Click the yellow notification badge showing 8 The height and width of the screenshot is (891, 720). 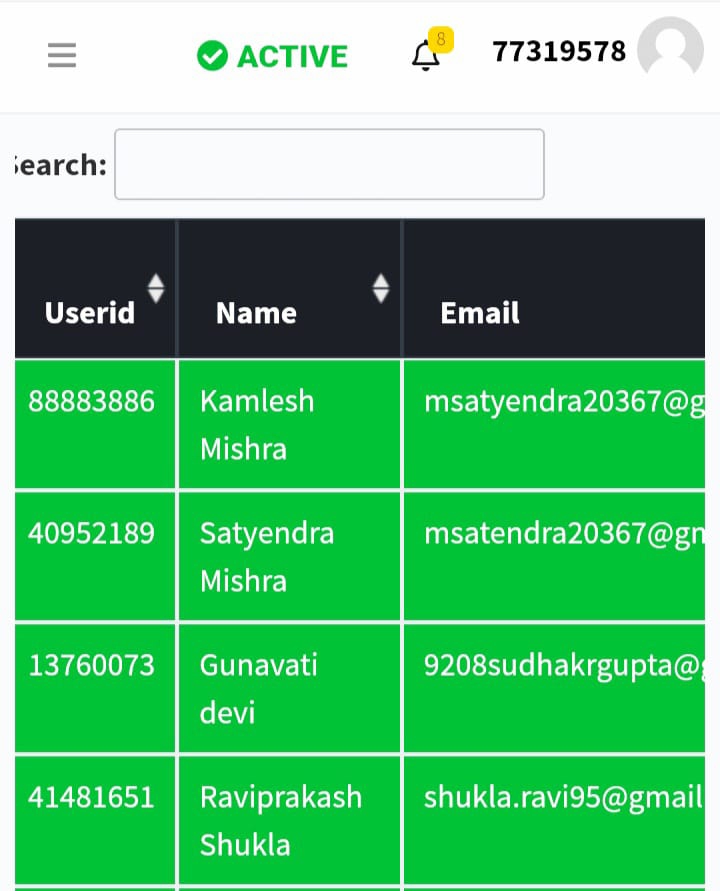441,39
